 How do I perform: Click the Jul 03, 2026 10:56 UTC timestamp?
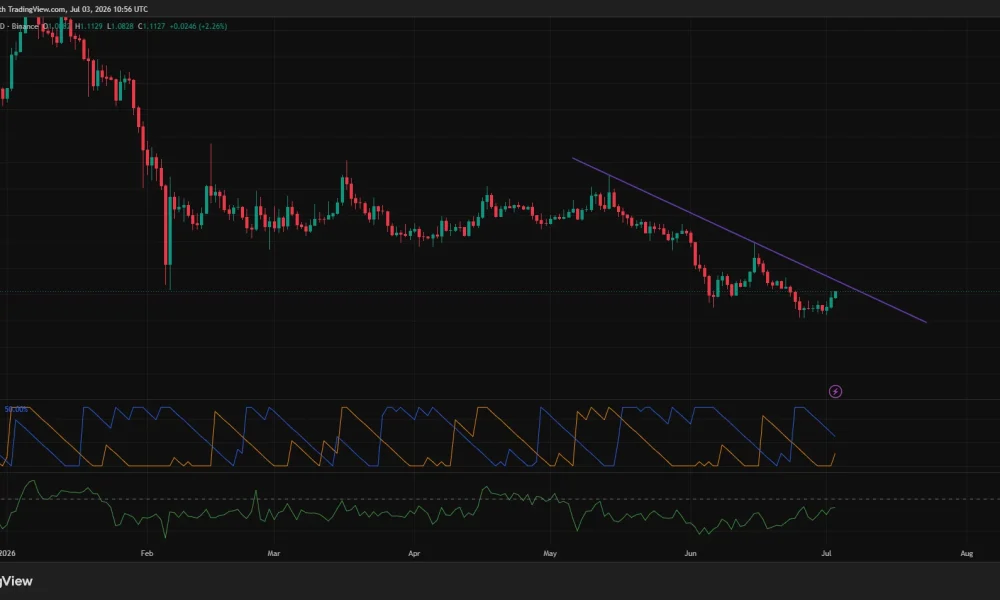pos(109,9)
